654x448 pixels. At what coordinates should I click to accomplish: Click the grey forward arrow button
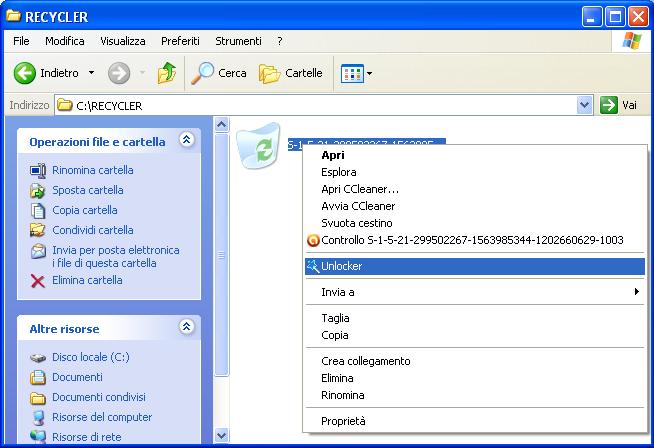[119, 73]
